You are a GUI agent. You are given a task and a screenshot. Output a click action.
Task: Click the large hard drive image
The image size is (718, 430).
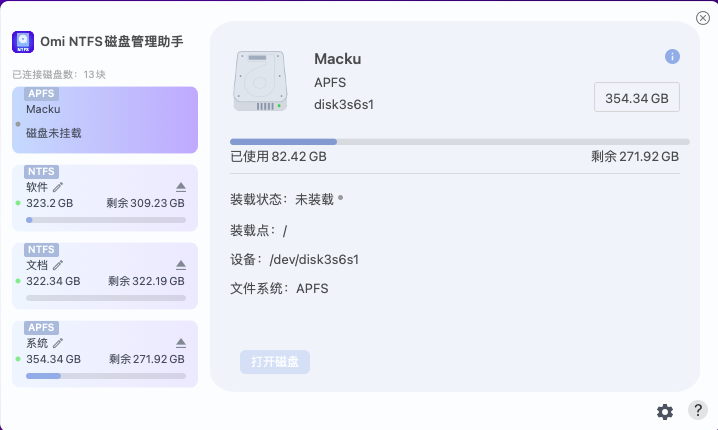260,81
